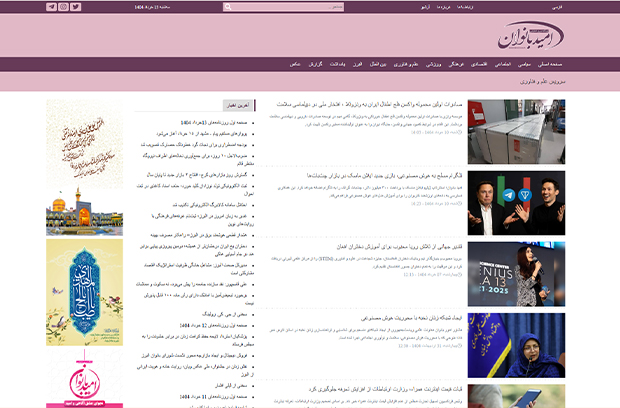Click the Omid Banovan site logo
Screen dimensions: 620x408
tap(538, 36)
